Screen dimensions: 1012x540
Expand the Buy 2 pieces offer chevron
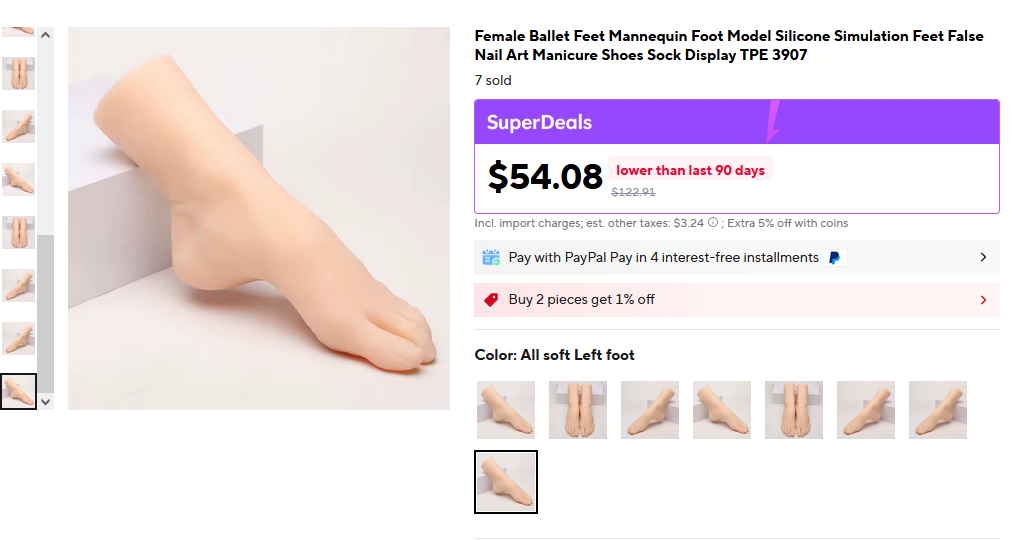[x=983, y=300]
